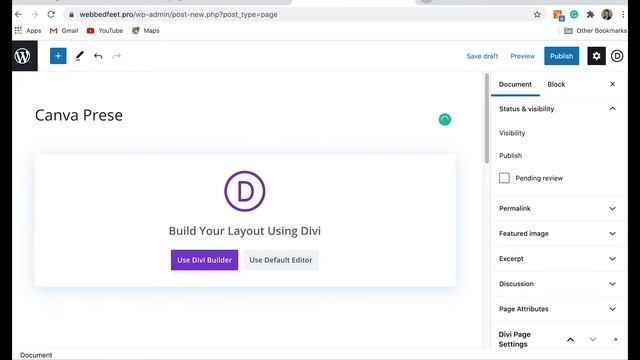
Task: Click the Build Your Layout Using Divi heading
Action: pyautogui.click(x=245, y=231)
